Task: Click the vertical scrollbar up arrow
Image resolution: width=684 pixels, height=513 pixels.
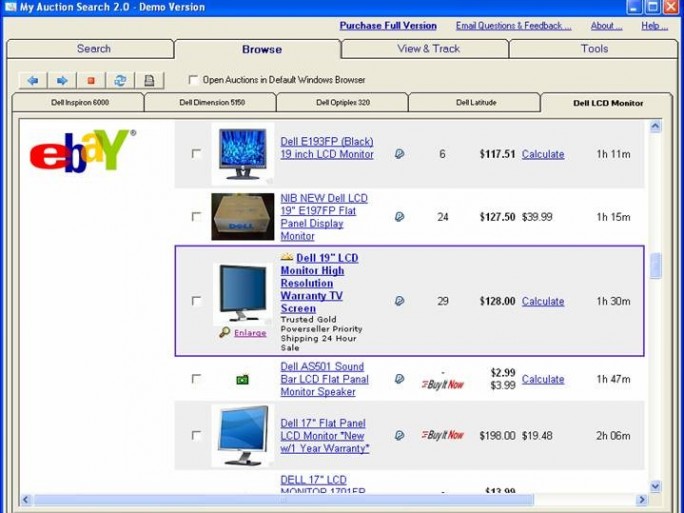Action: coord(655,127)
